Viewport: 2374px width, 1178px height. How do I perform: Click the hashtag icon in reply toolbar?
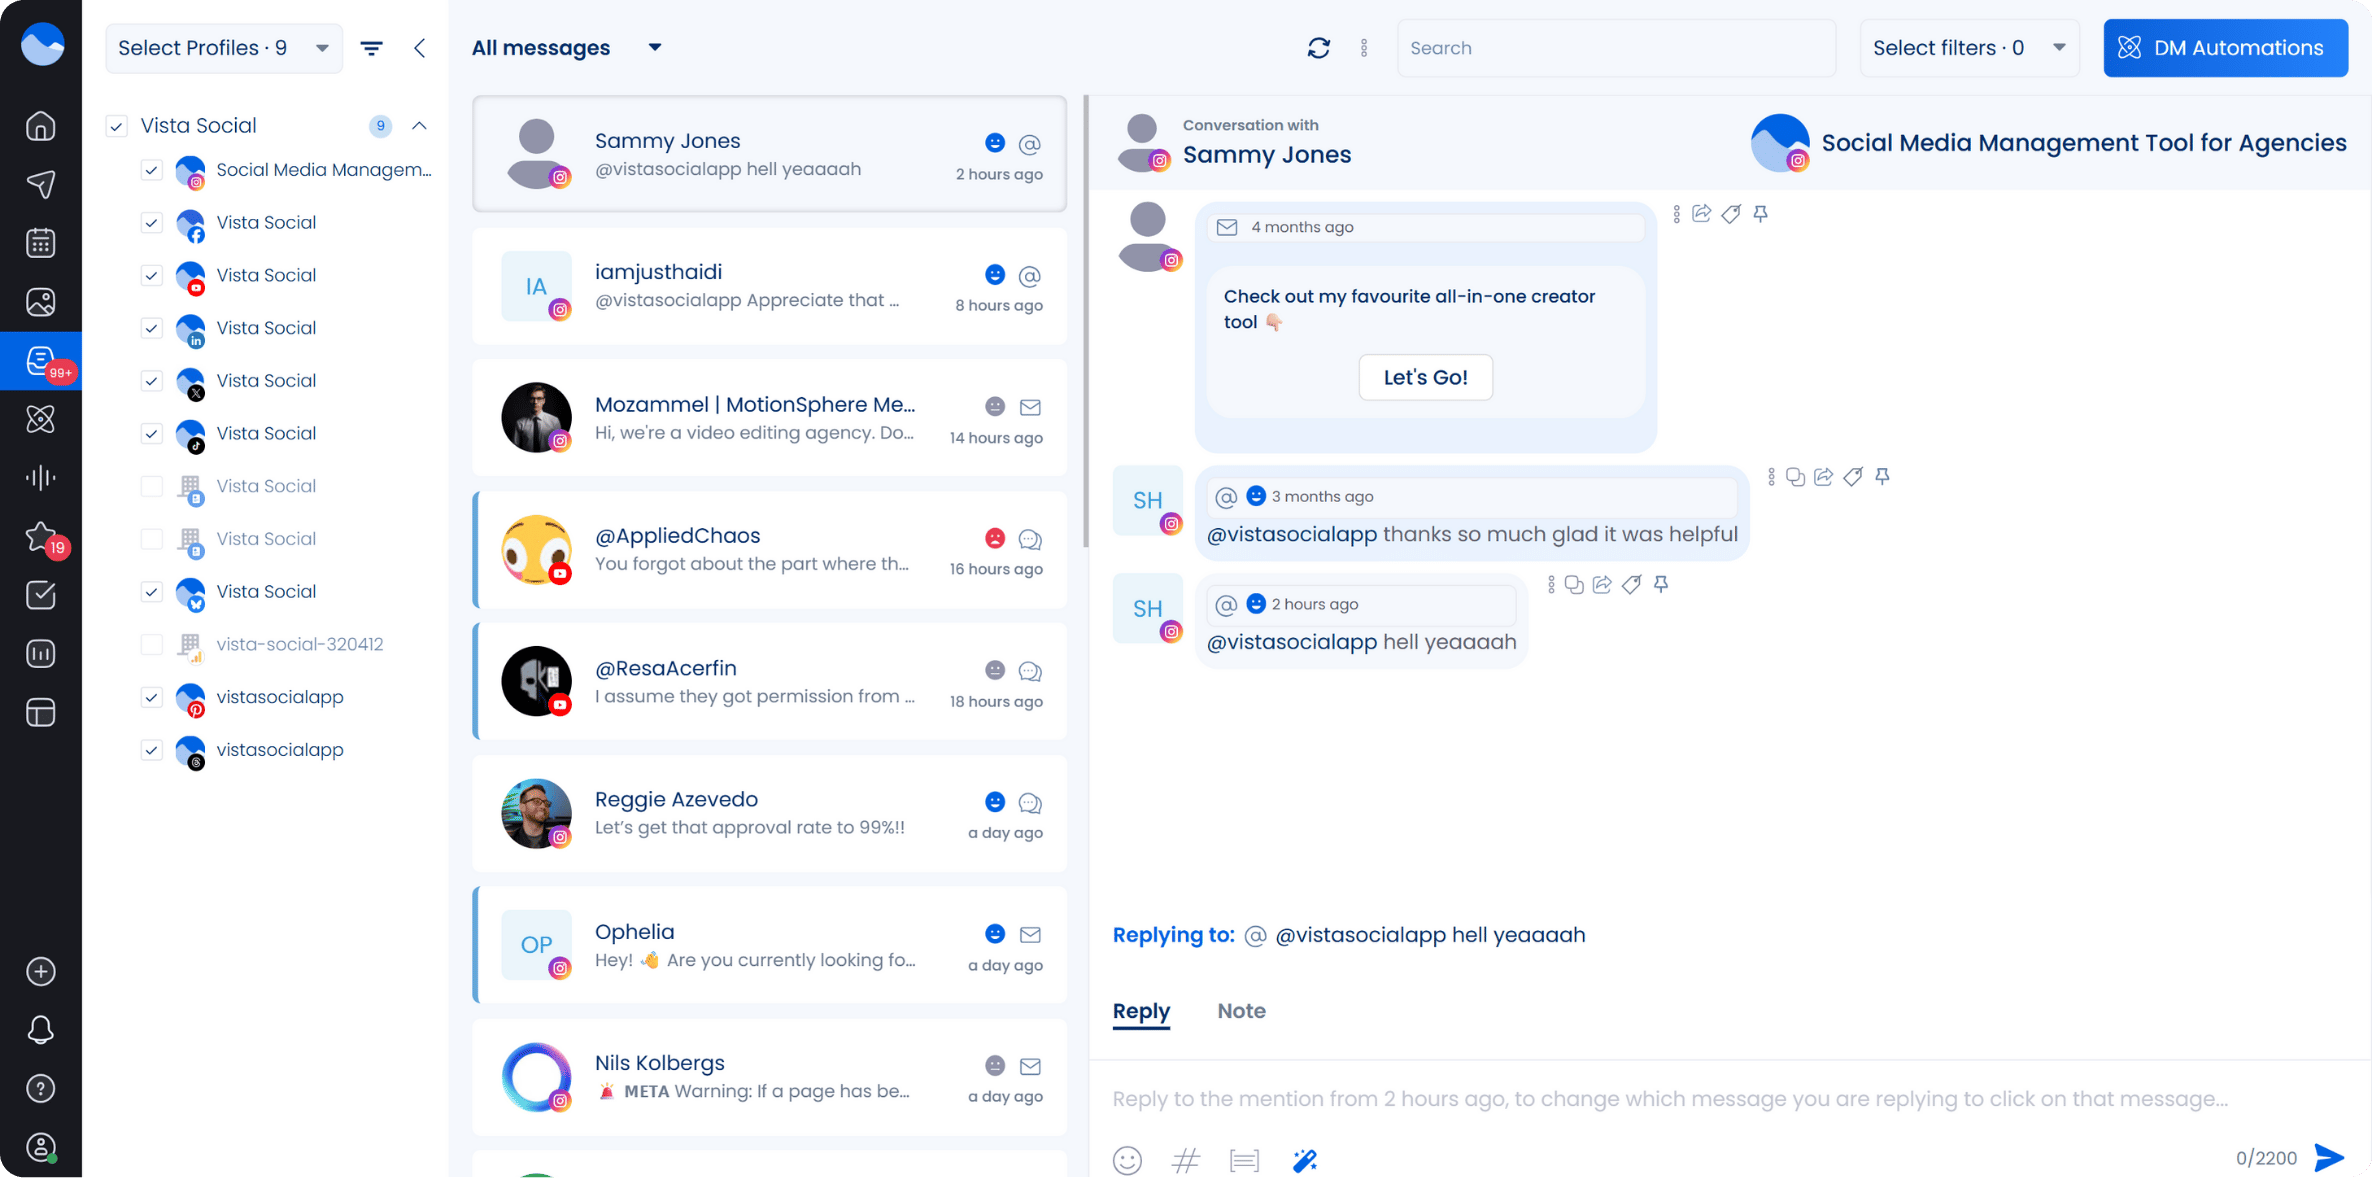(x=1186, y=1160)
